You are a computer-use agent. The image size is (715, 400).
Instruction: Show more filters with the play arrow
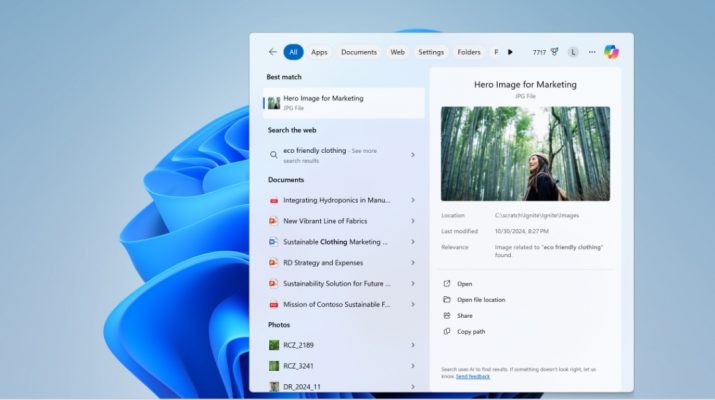510,52
